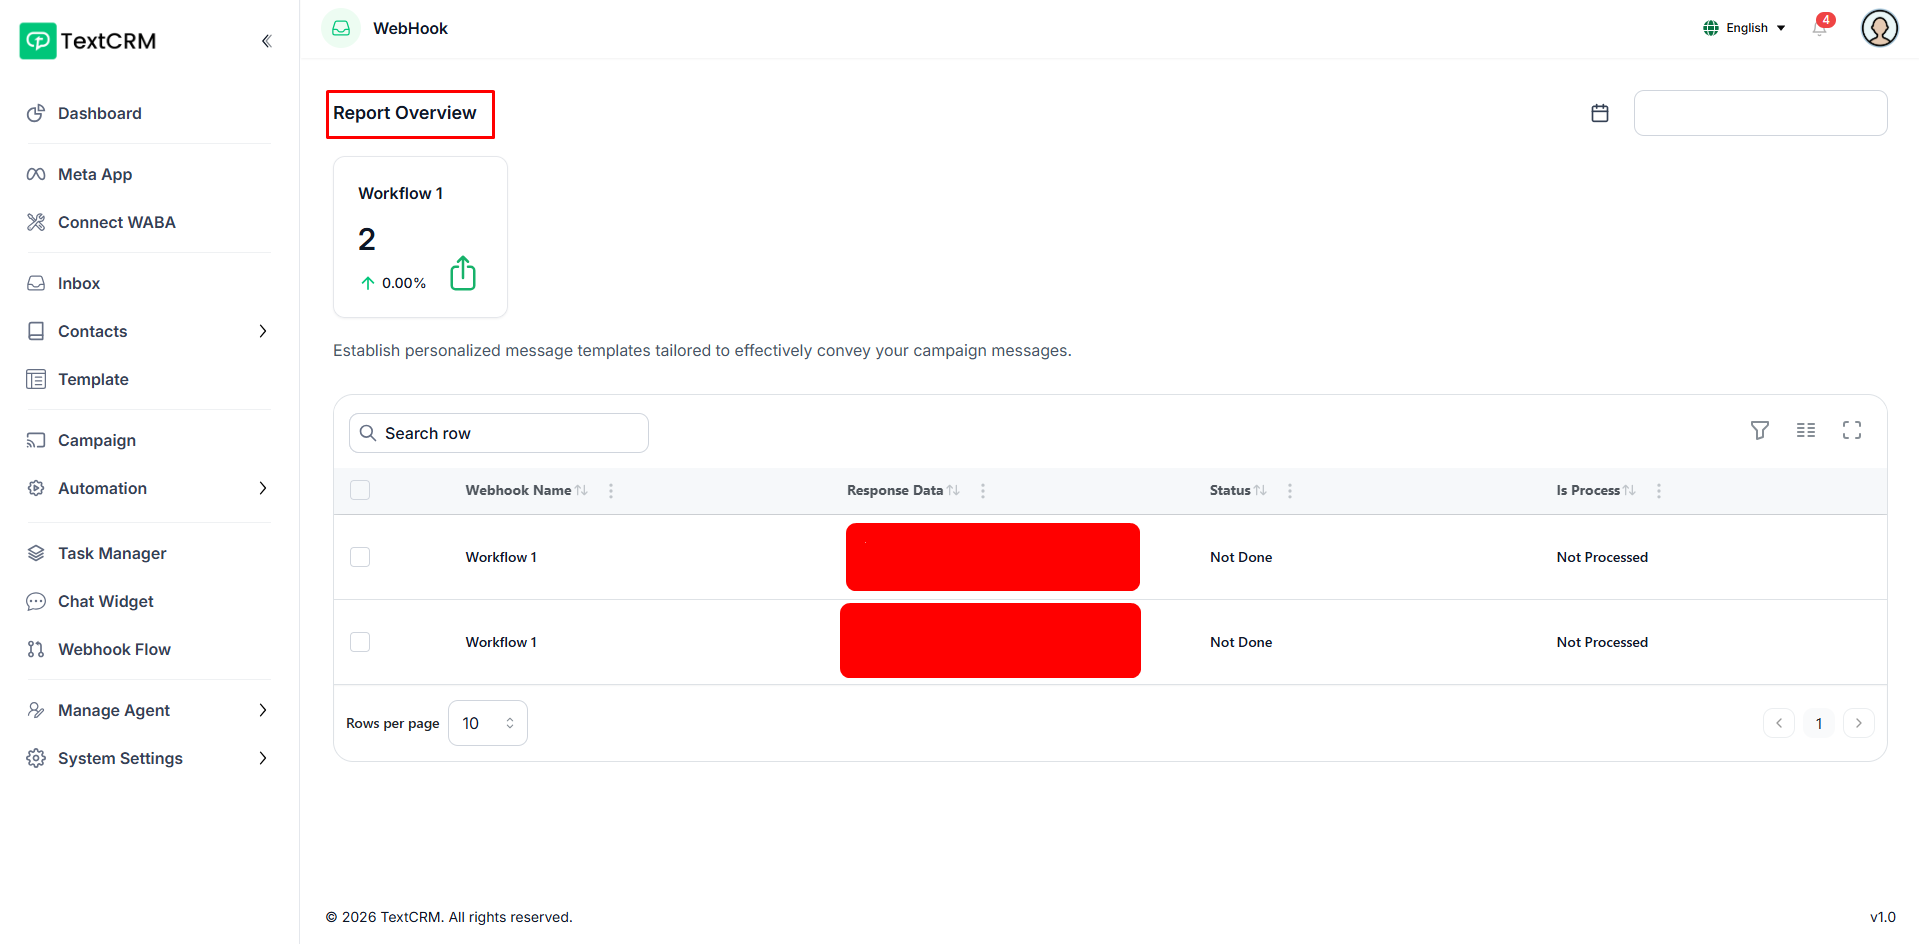Open the Campaign menu item
1919x944 pixels.
pyautogui.click(x=96, y=440)
